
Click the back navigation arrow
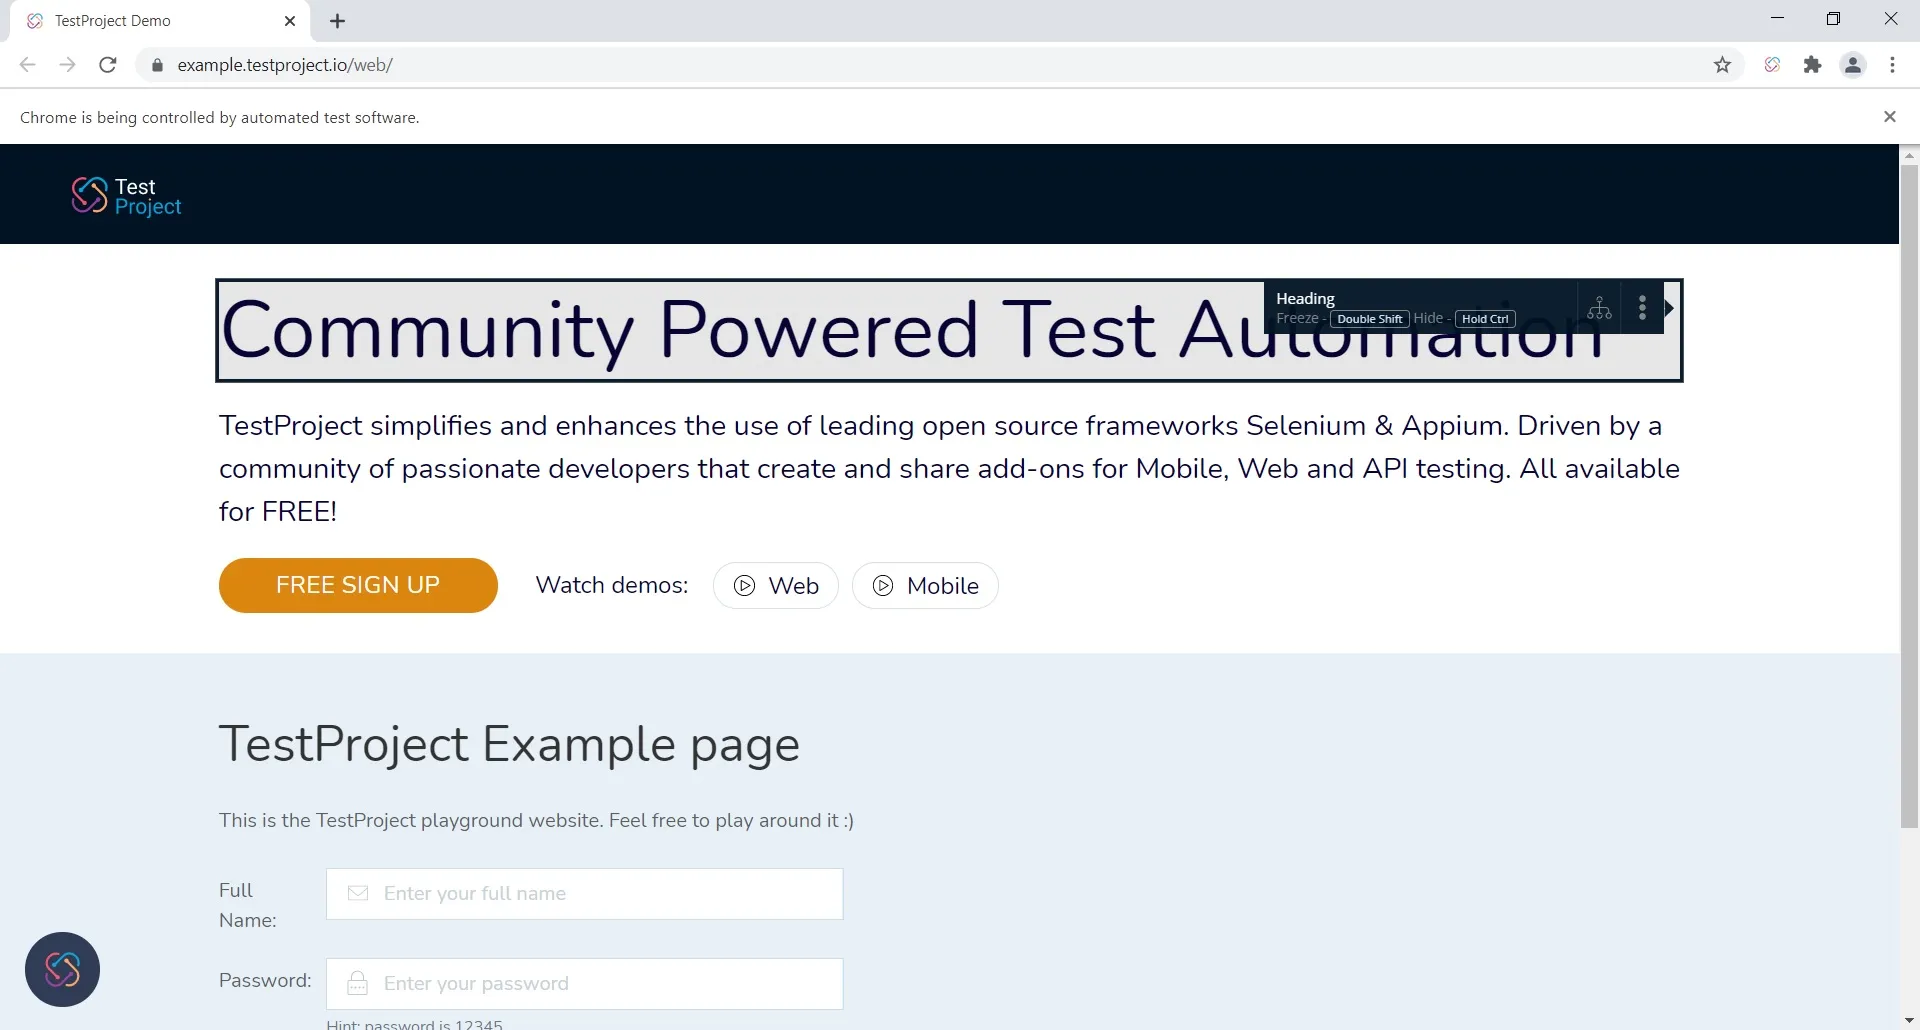pos(27,64)
